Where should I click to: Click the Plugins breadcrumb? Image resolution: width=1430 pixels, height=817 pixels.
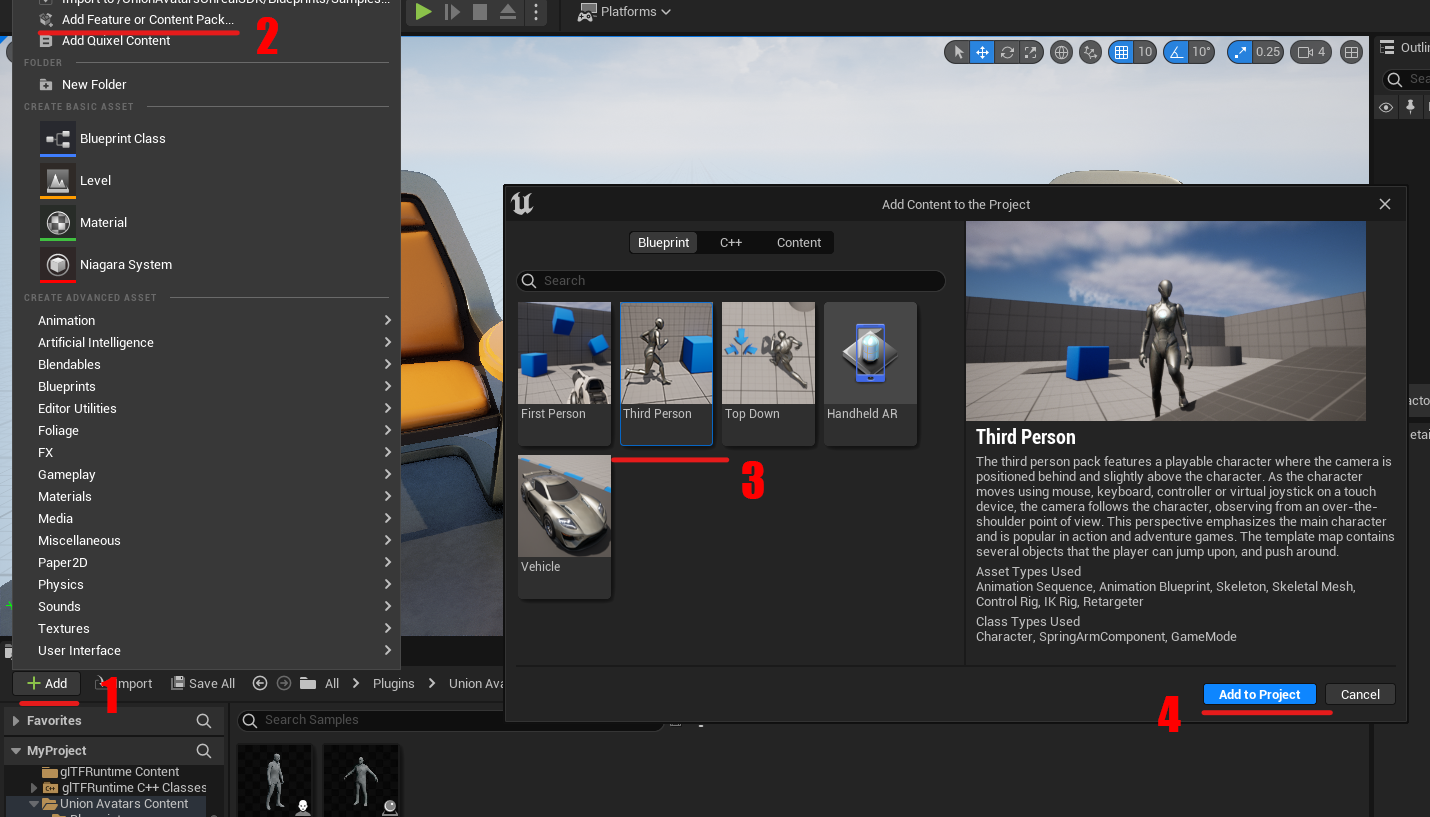point(394,684)
